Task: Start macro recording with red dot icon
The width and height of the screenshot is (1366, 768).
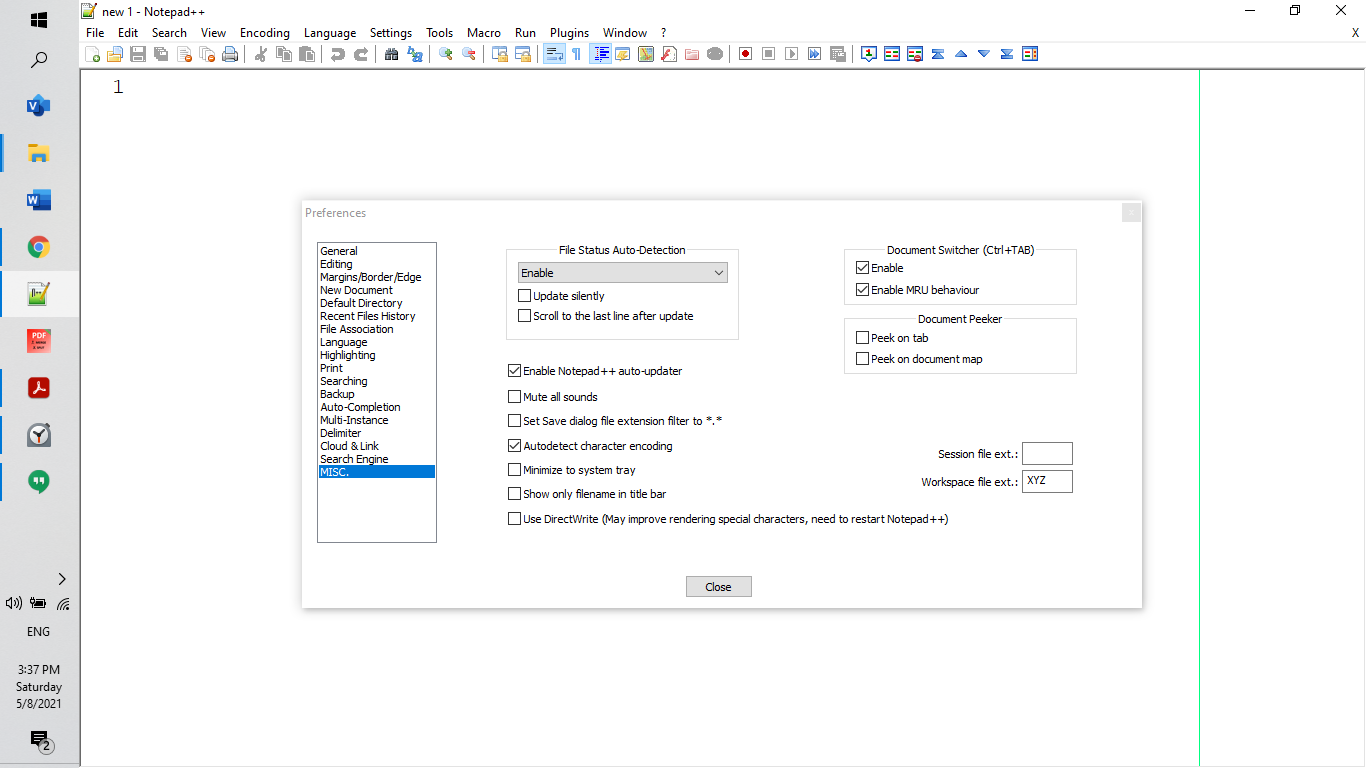Action: (x=746, y=54)
